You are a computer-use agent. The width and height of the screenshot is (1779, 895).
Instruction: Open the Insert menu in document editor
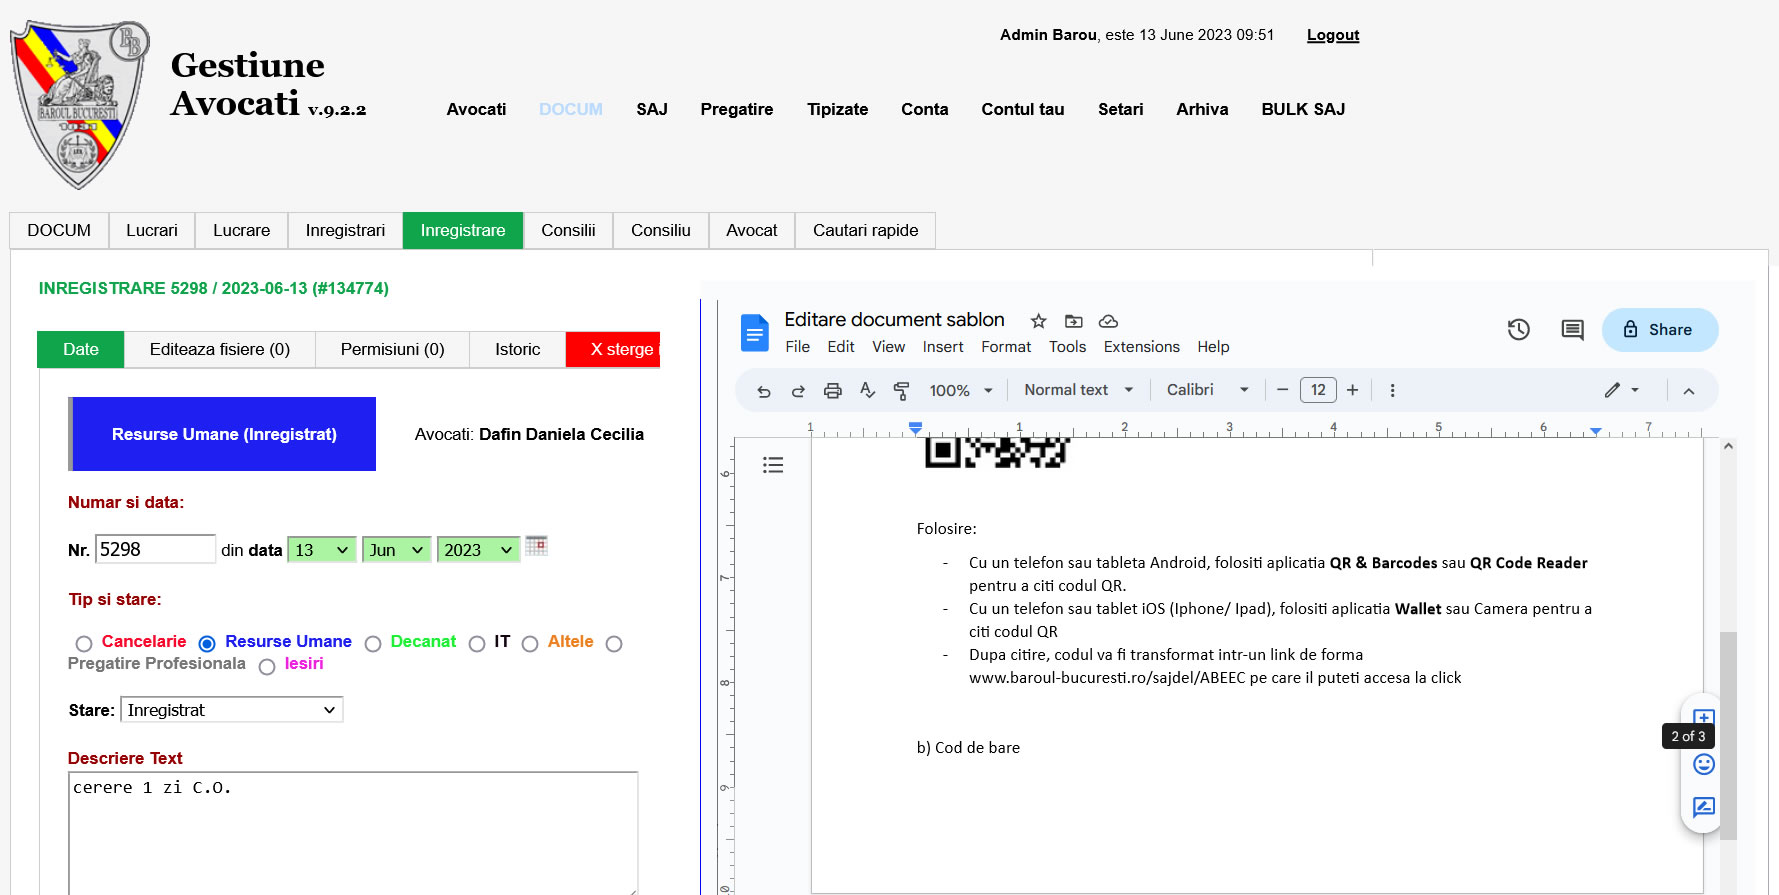[942, 347]
